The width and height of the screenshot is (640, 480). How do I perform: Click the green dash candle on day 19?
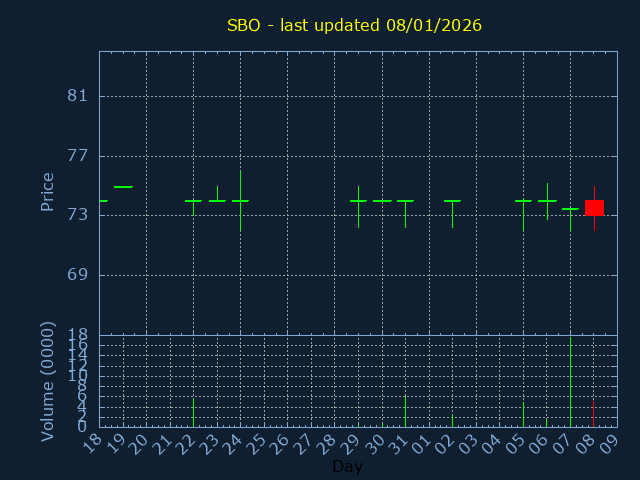pos(123,187)
